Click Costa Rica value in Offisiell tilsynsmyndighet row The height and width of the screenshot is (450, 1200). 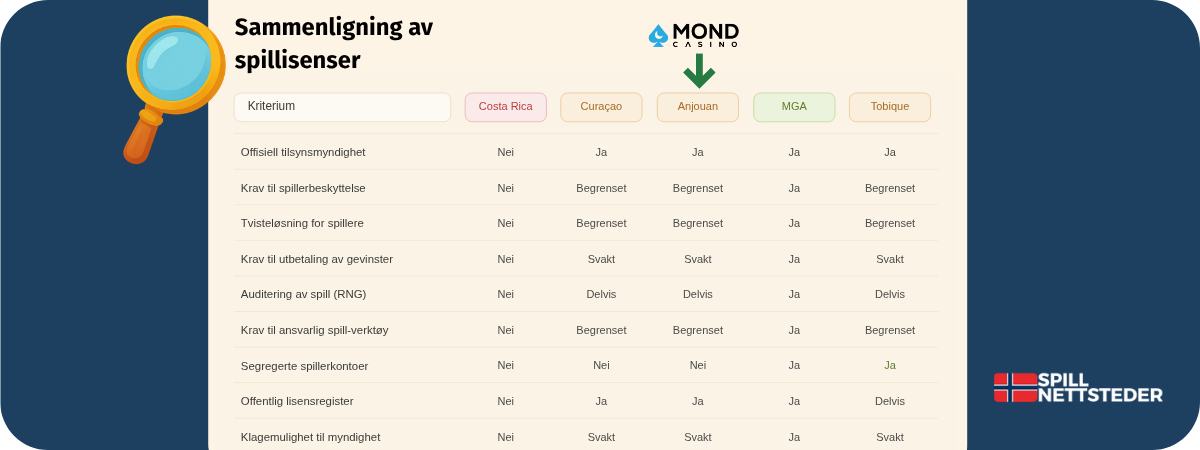click(x=506, y=152)
